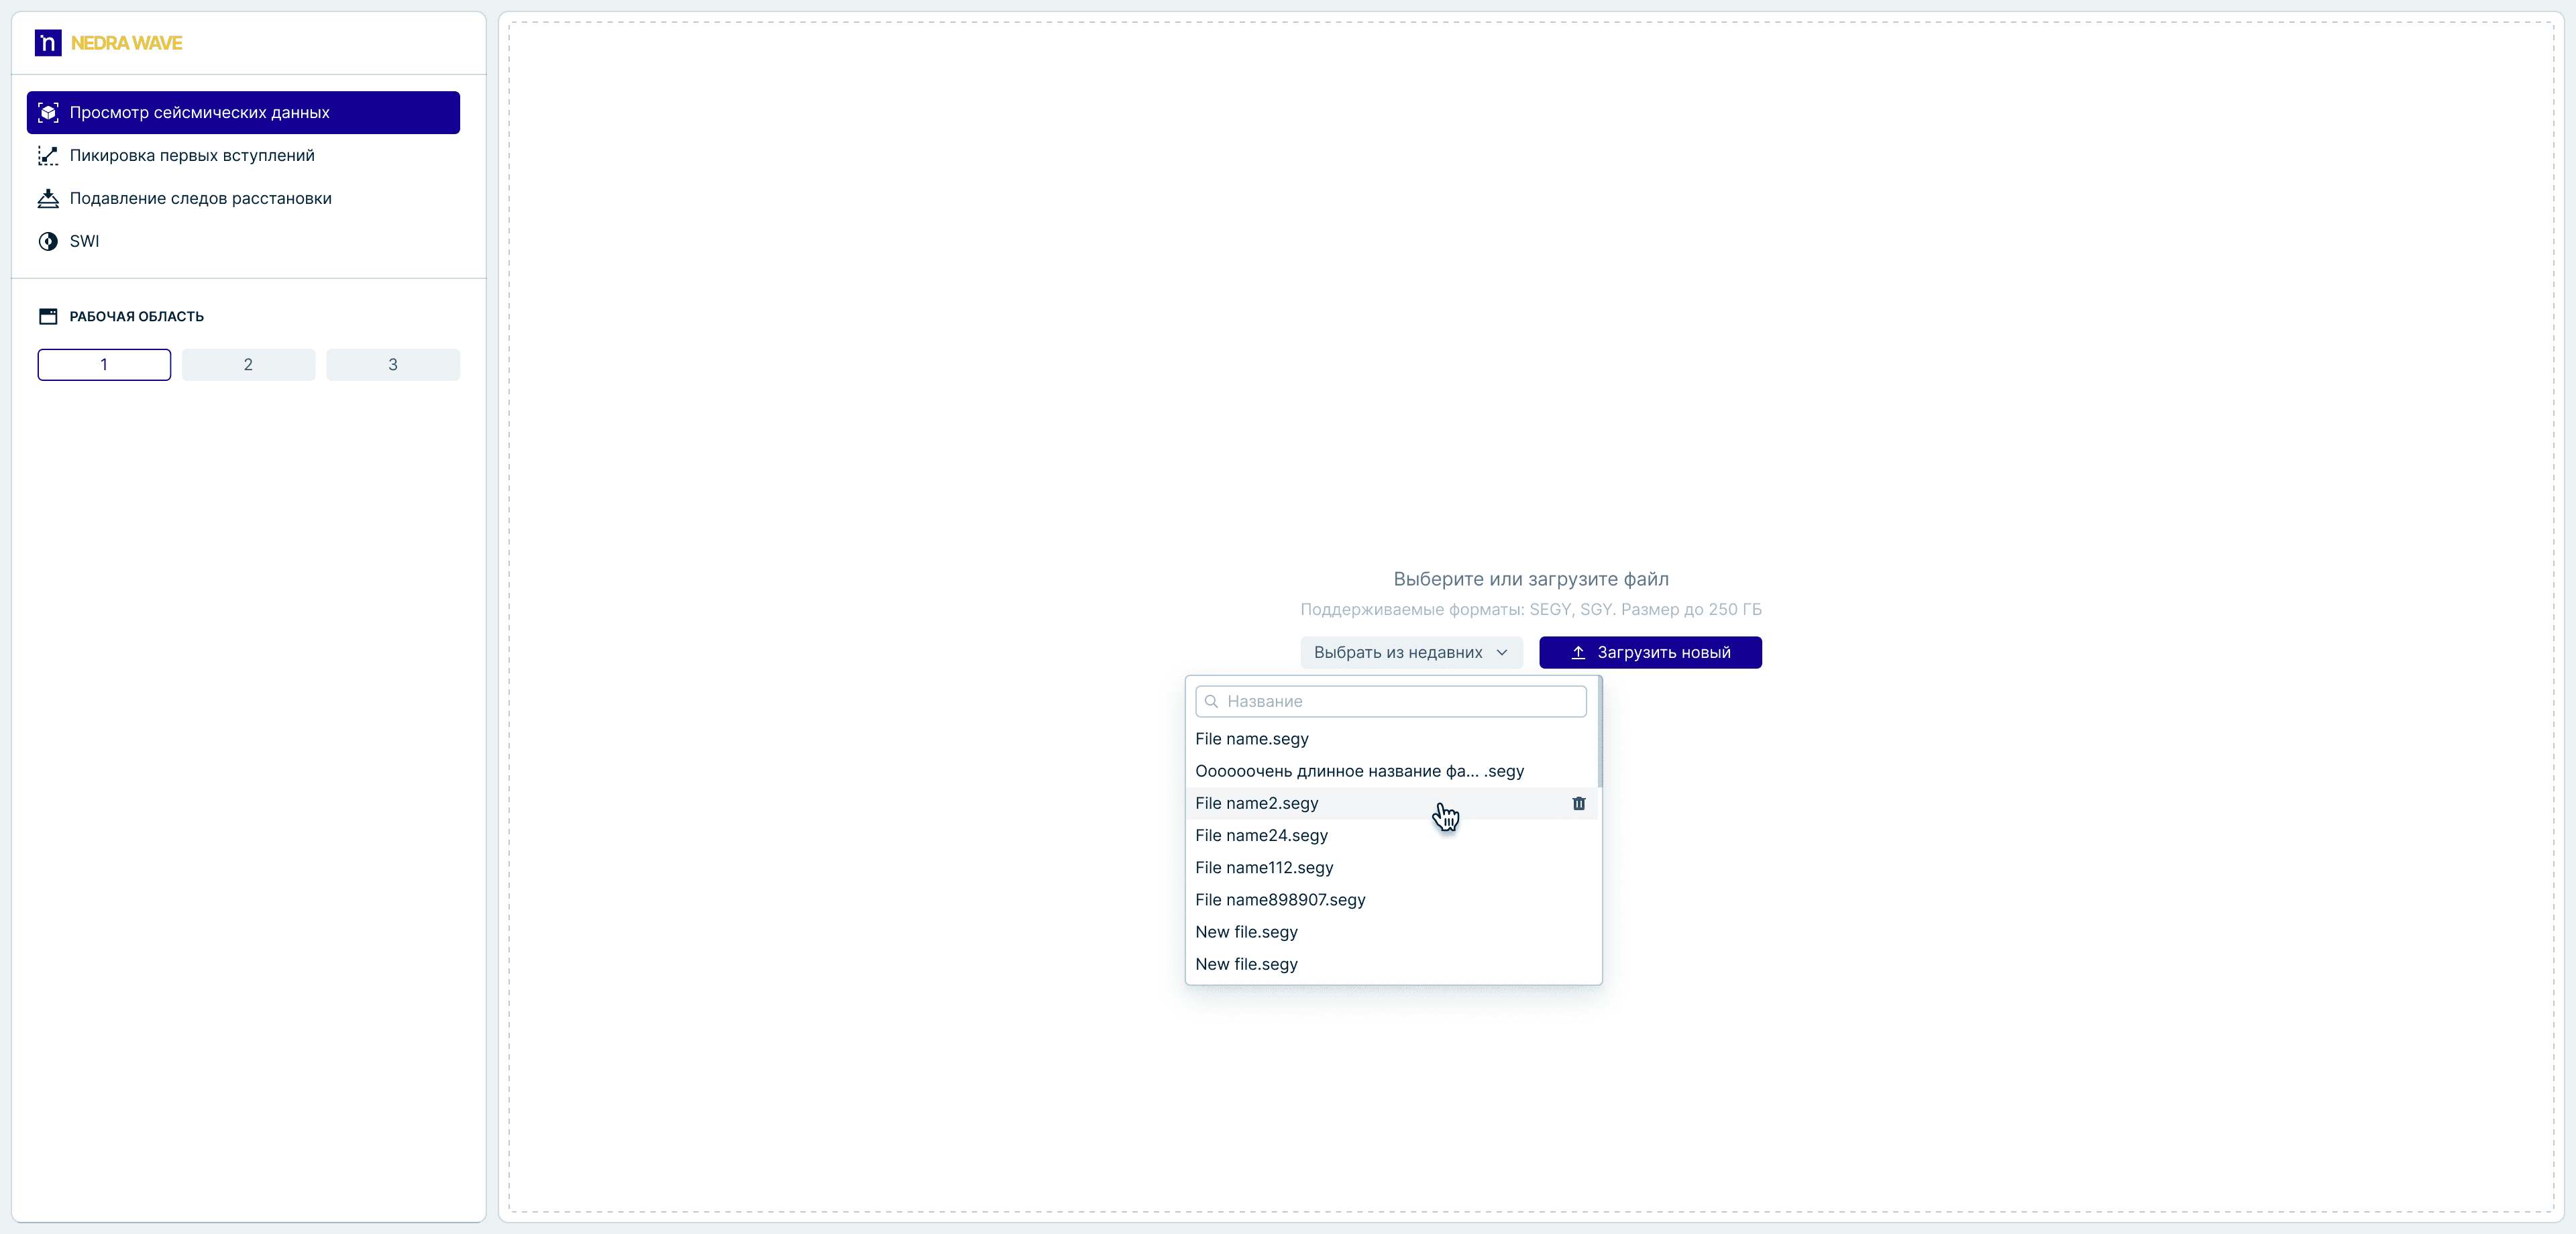
Task: Click the search magnifier icon in dropdown
Action: point(1211,701)
